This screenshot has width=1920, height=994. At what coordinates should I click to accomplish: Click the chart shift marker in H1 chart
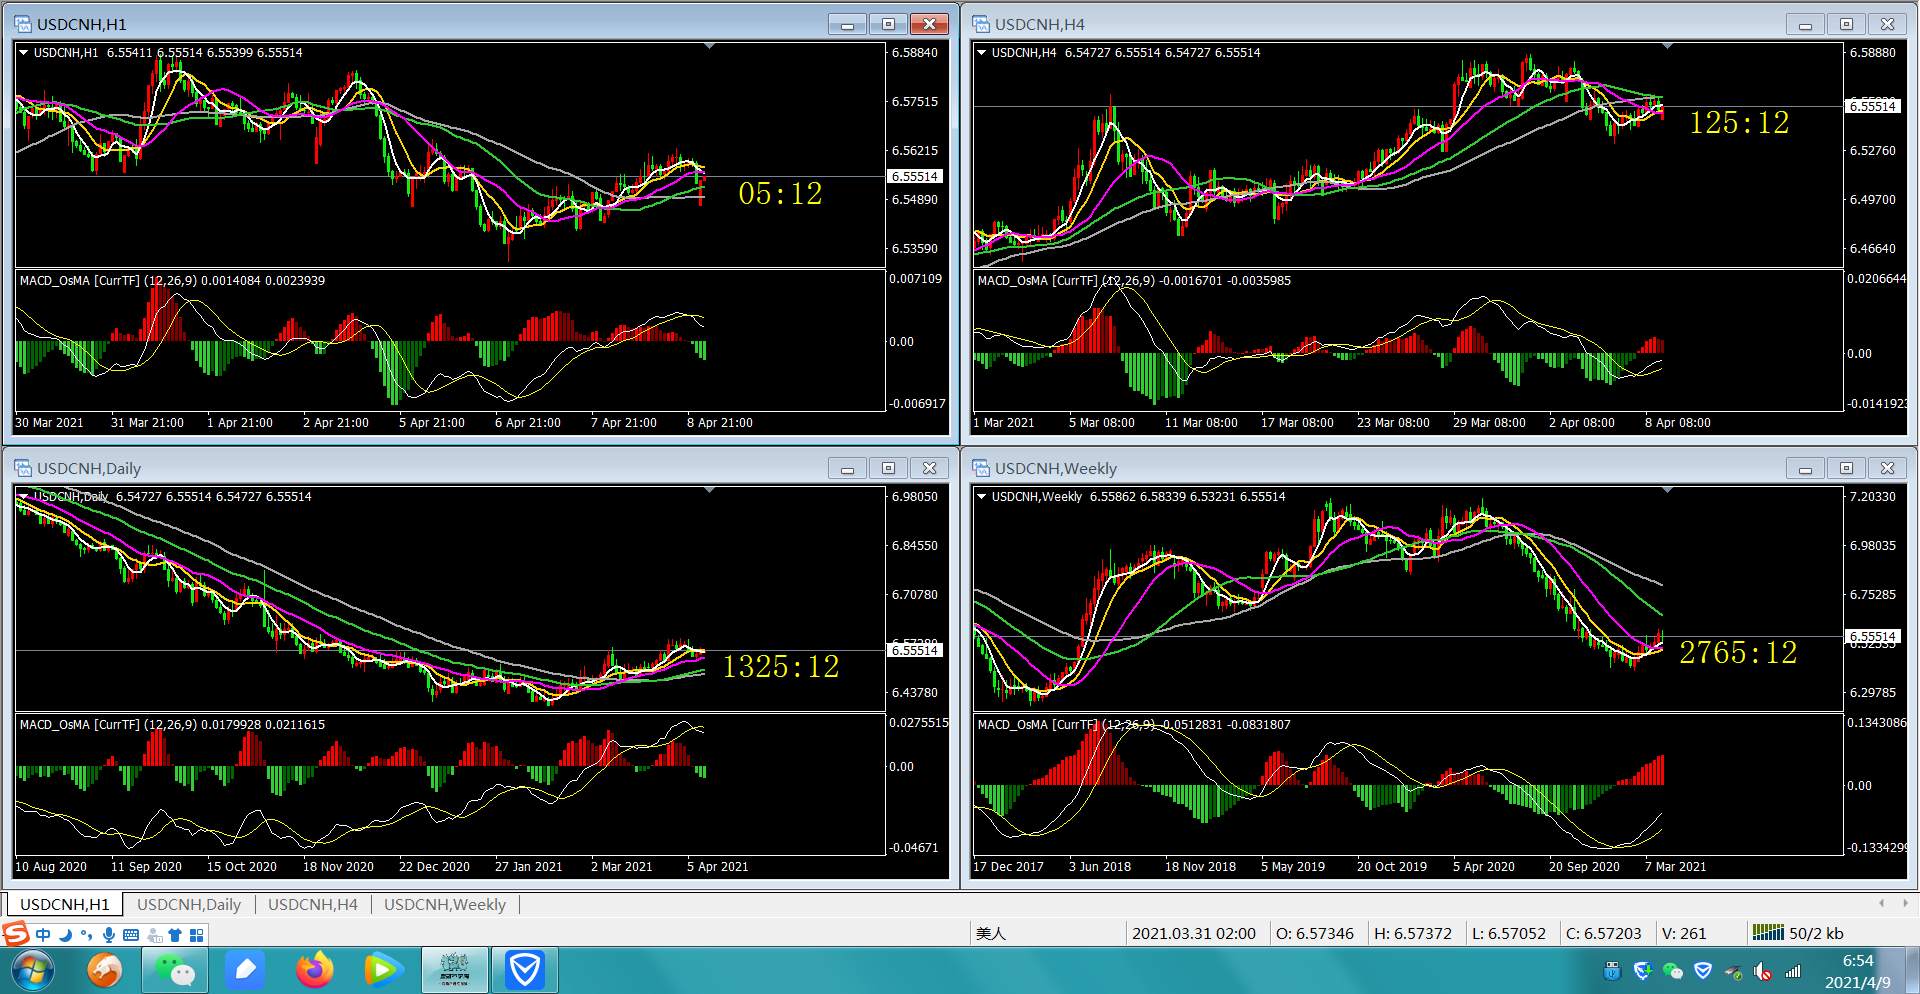point(709,46)
